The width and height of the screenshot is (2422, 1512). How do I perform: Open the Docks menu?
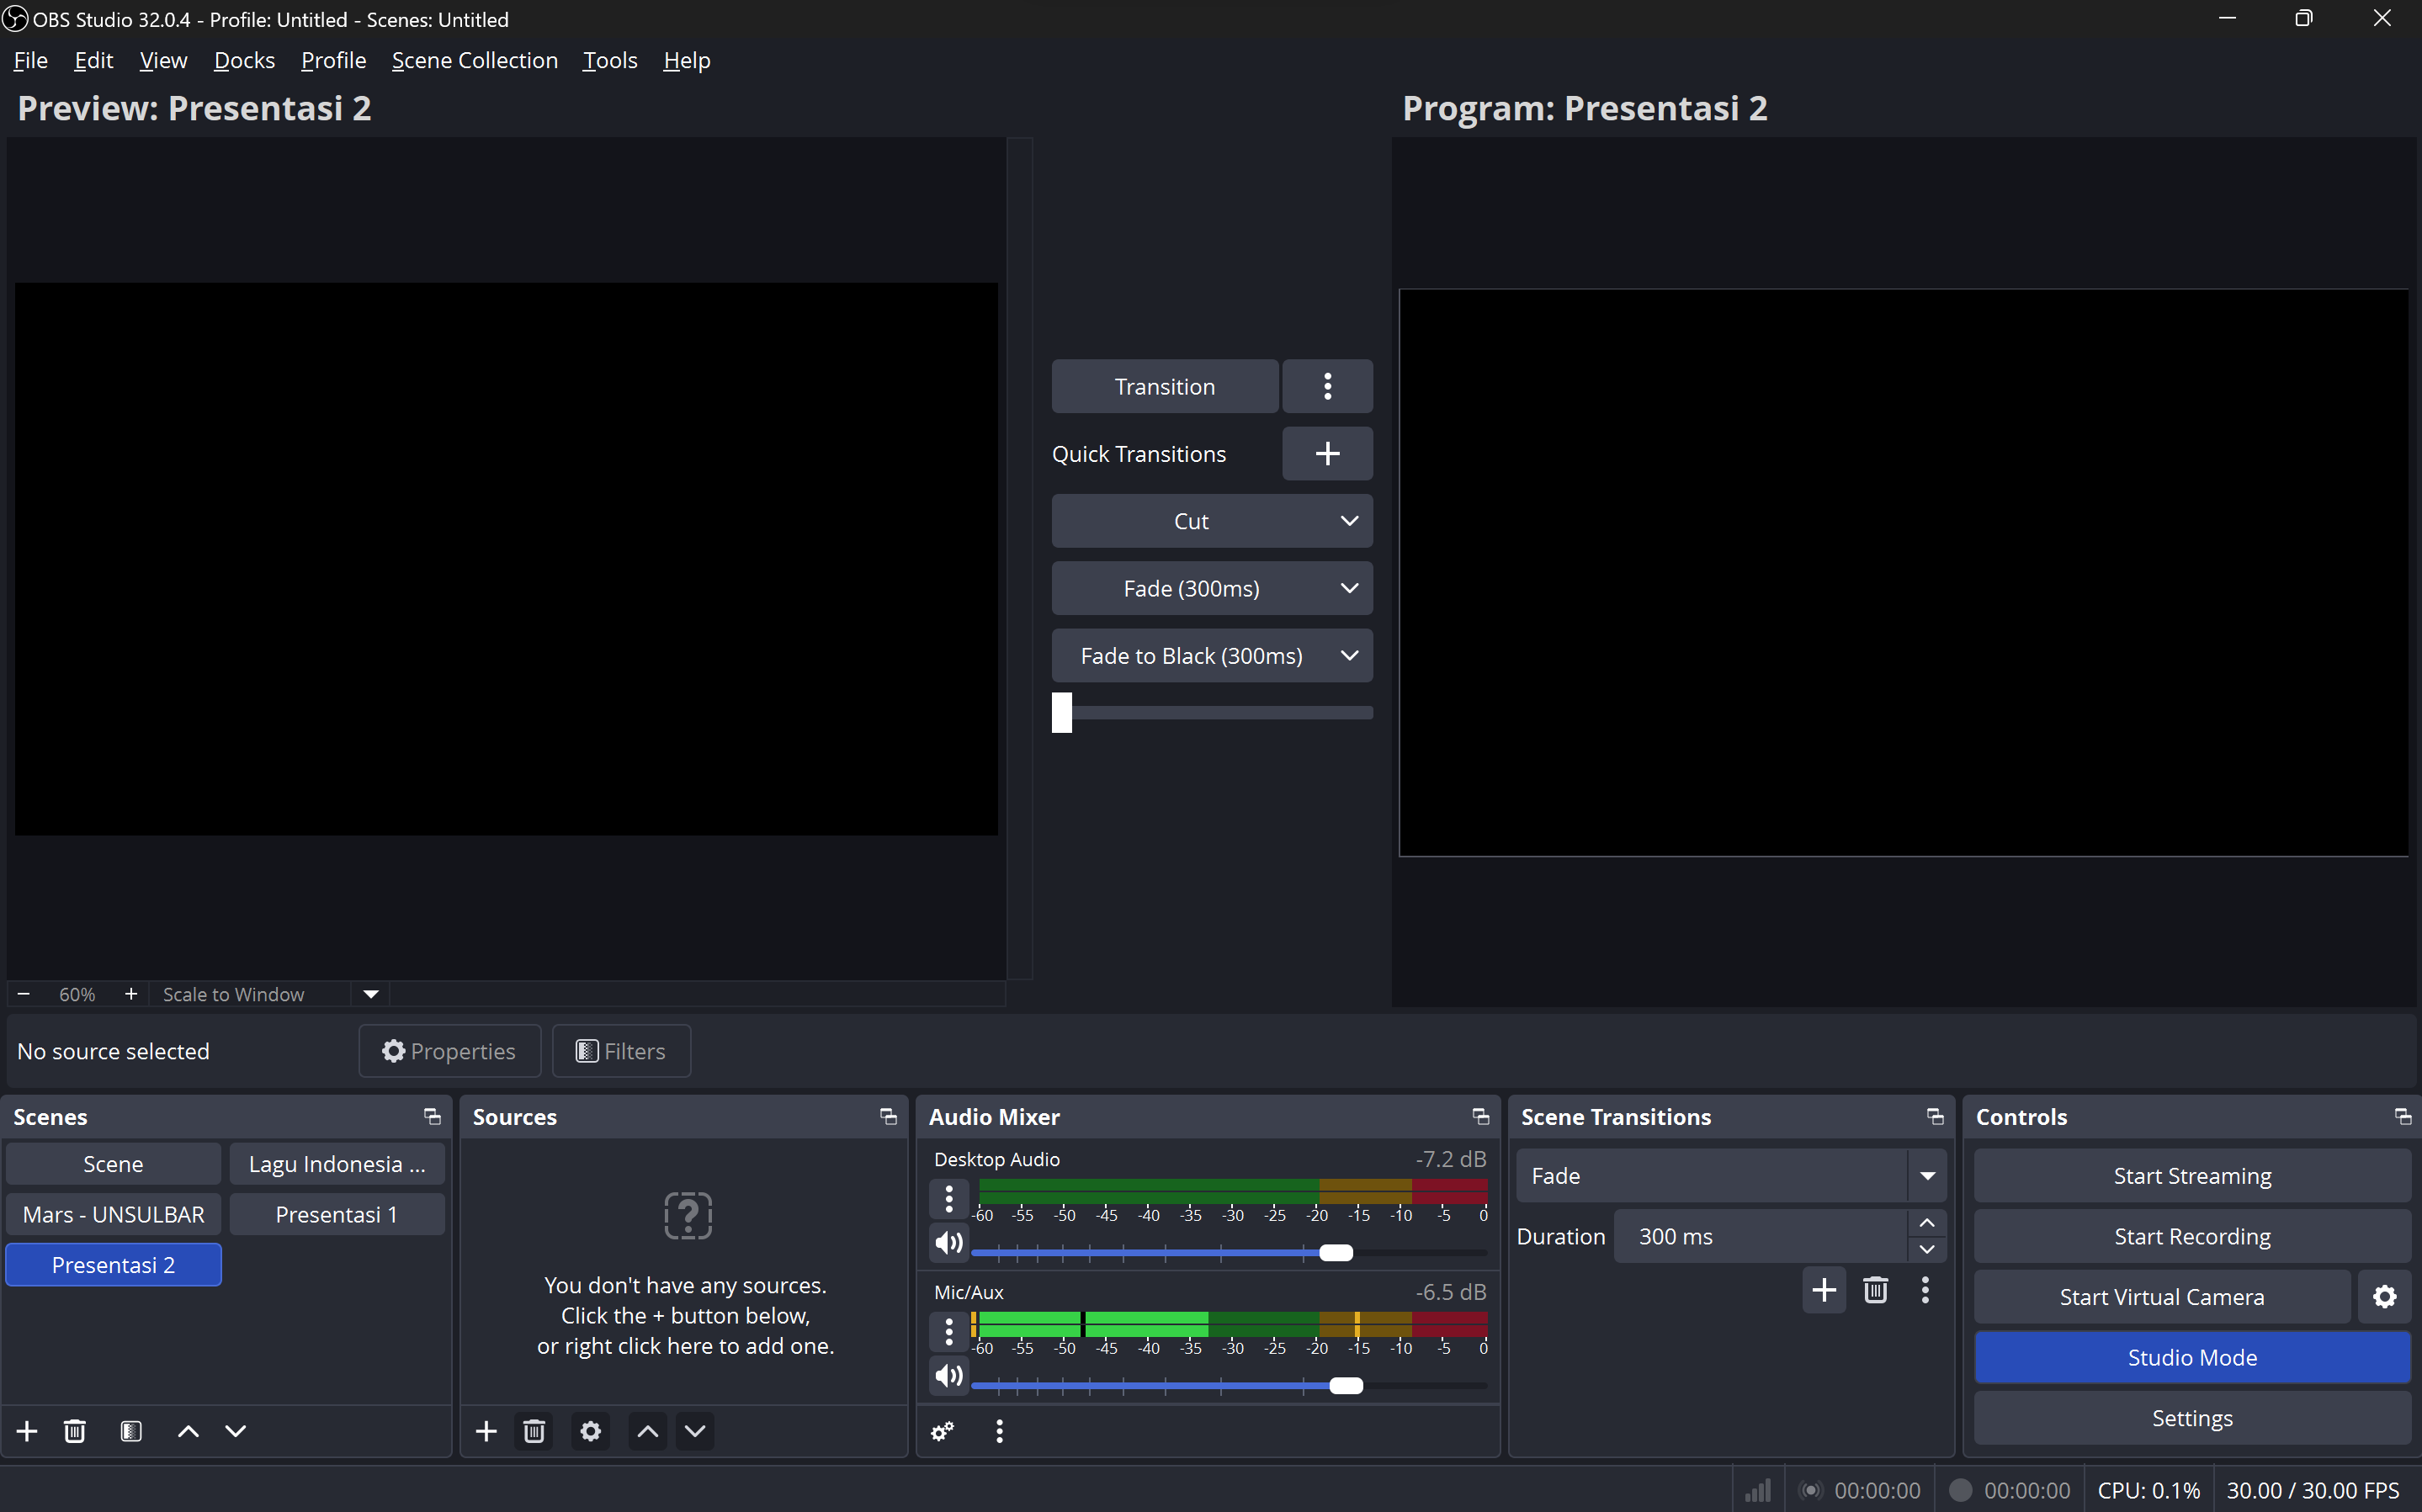pyautogui.click(x=244, y=60)
